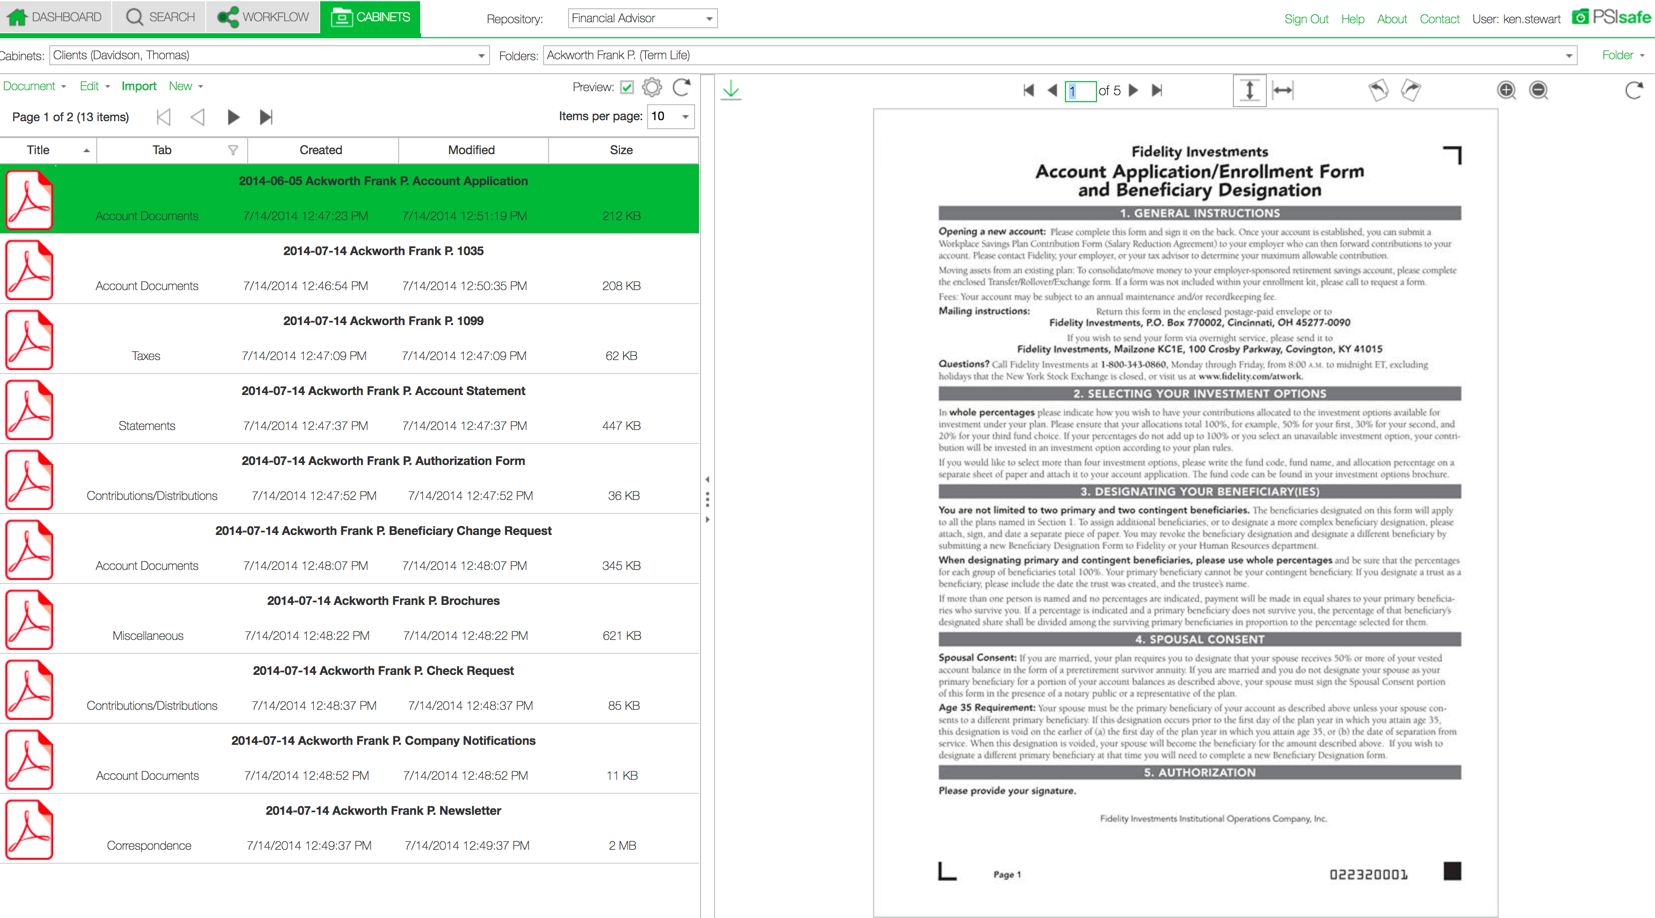Open the Repository dropdown
The height and width of the screenshot is (918, 1655).
pos(642,18)
